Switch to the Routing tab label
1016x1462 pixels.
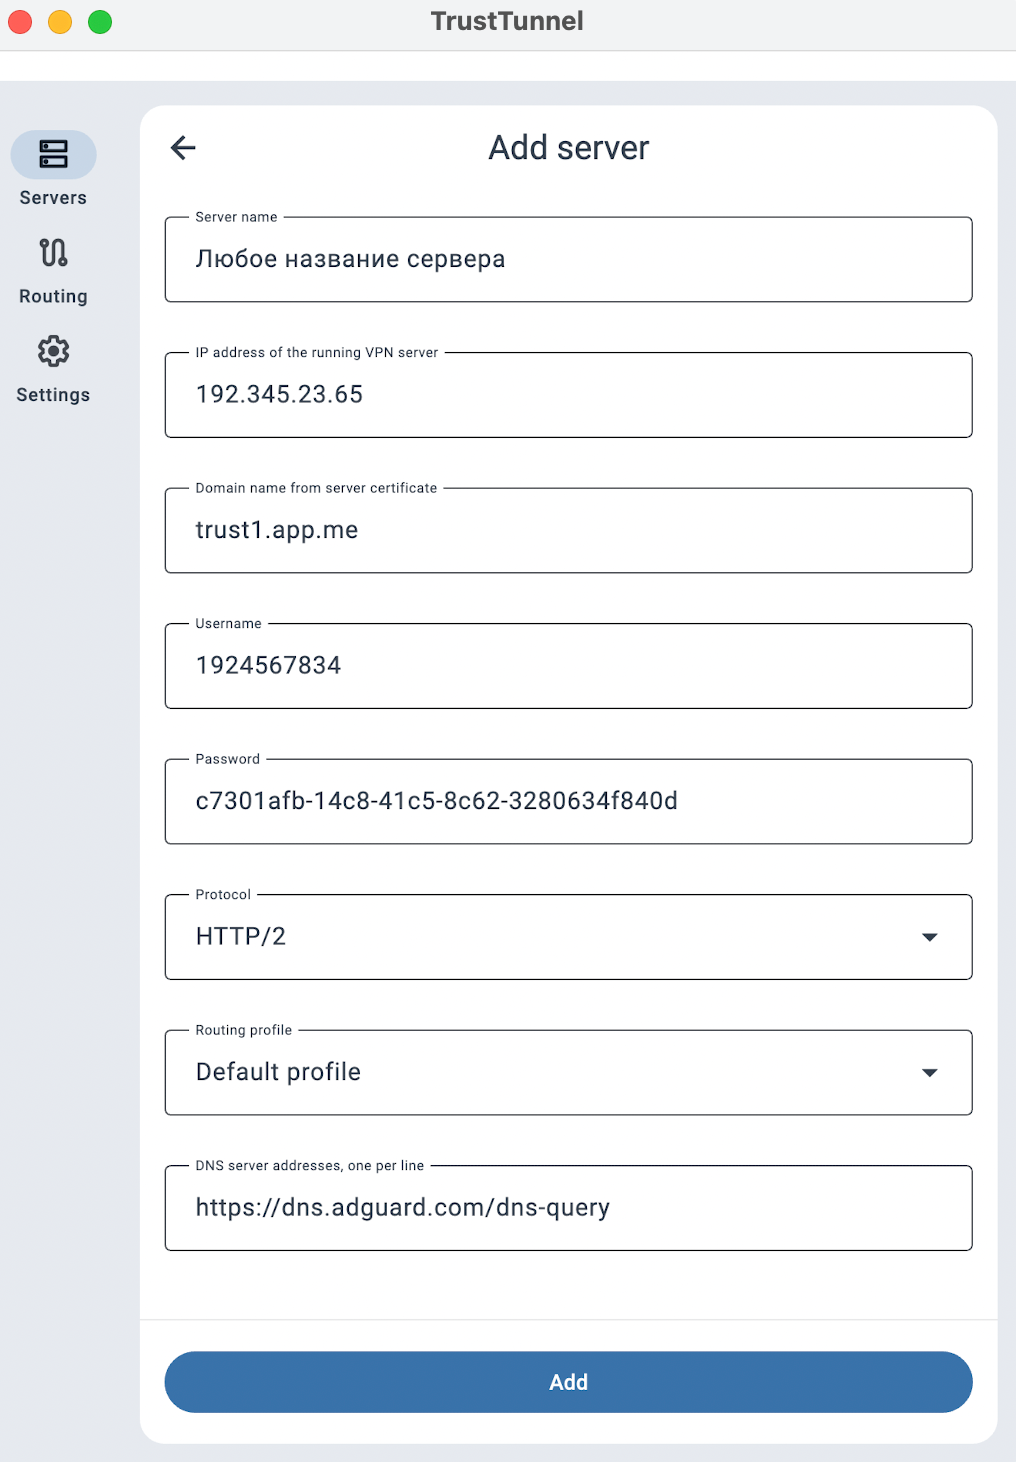[x=53, y=297]
